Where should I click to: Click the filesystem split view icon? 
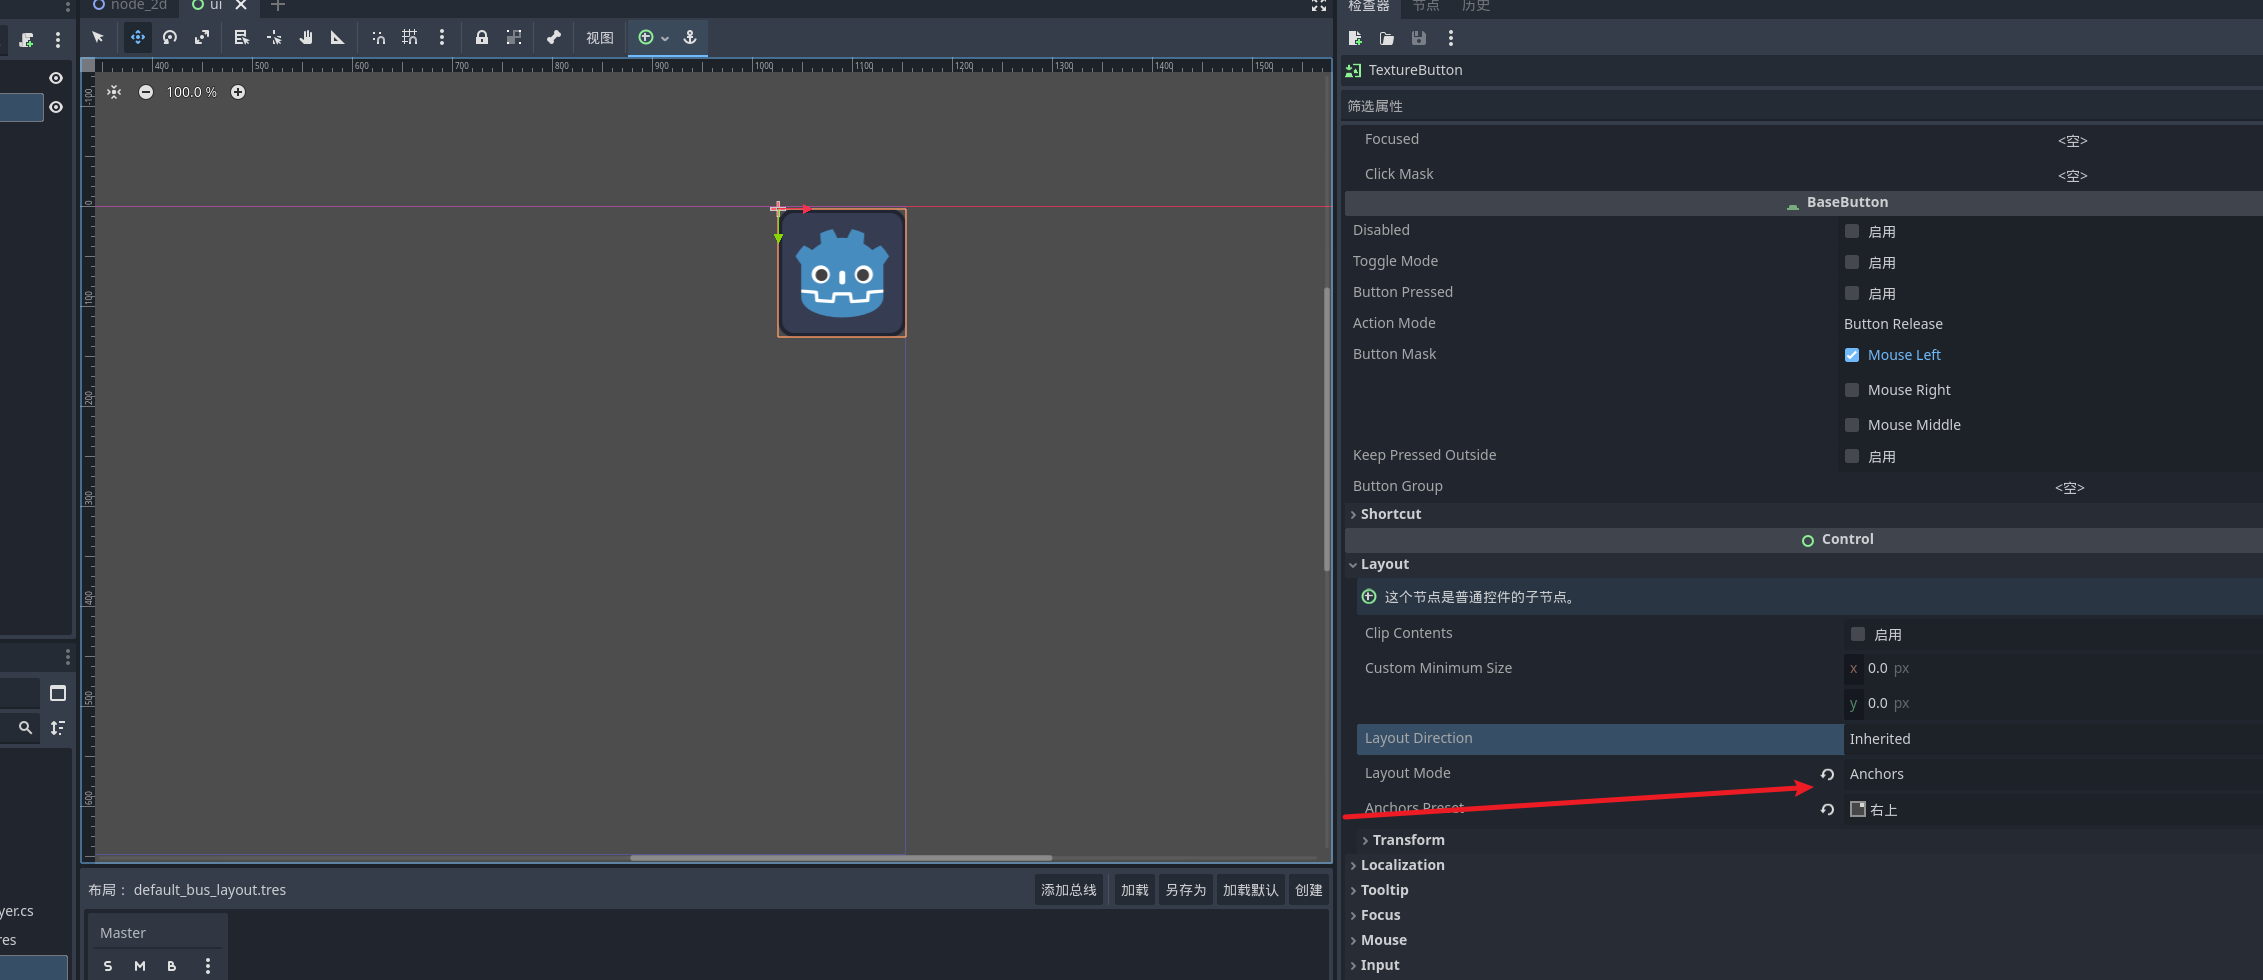[58, 693]
